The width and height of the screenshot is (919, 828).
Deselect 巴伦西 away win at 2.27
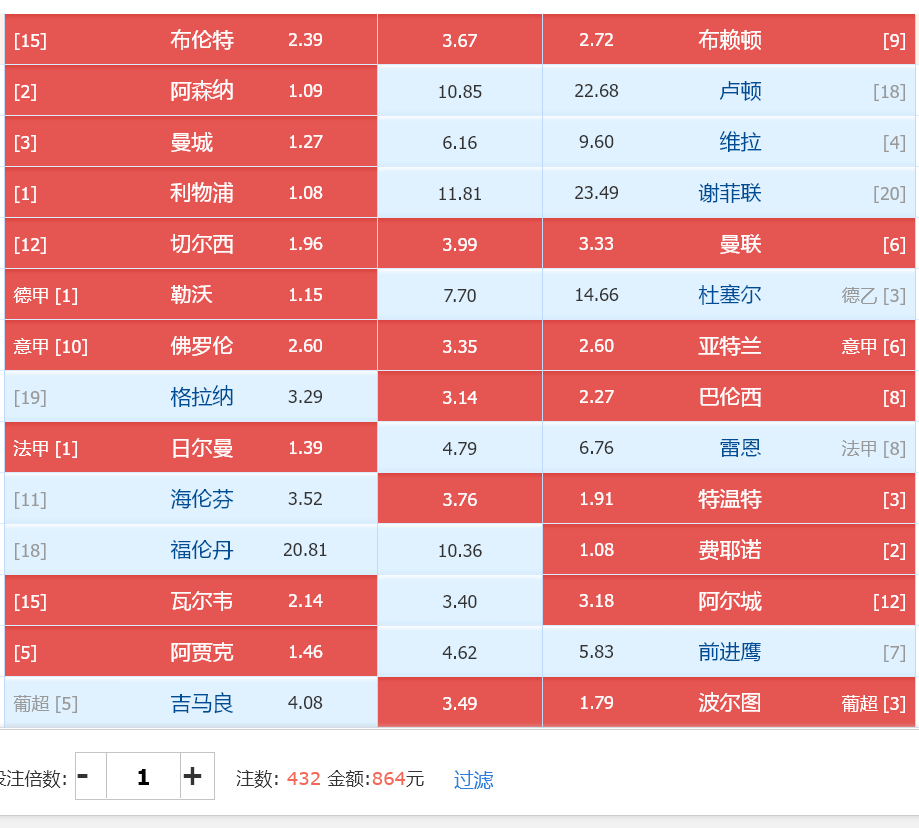729,396
